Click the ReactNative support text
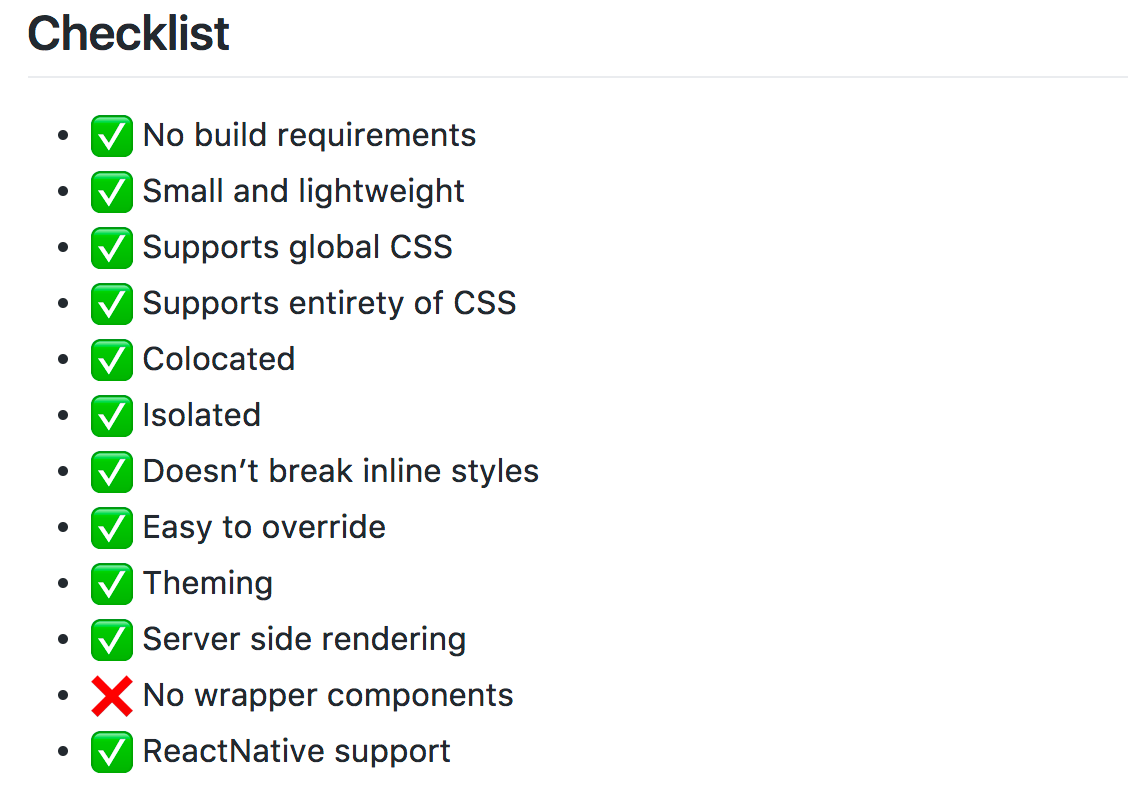Image resolution: width=1128 pixels, height=788 pixels. coord(296,752)
